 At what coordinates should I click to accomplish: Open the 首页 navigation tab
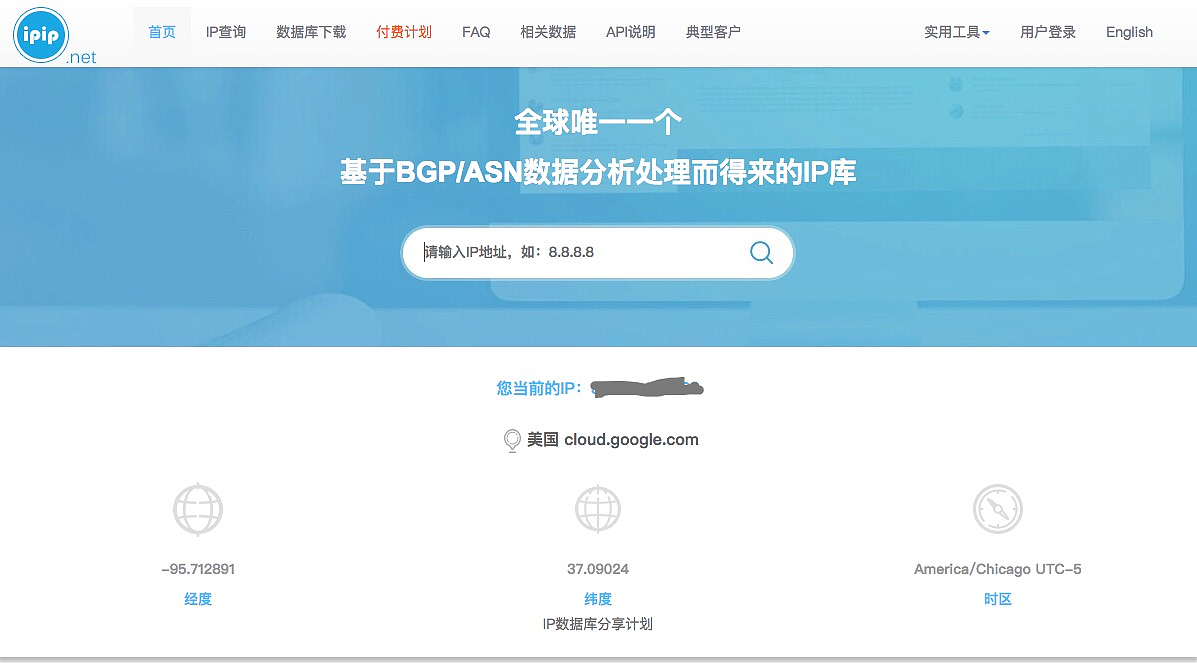tap(162, 32)
